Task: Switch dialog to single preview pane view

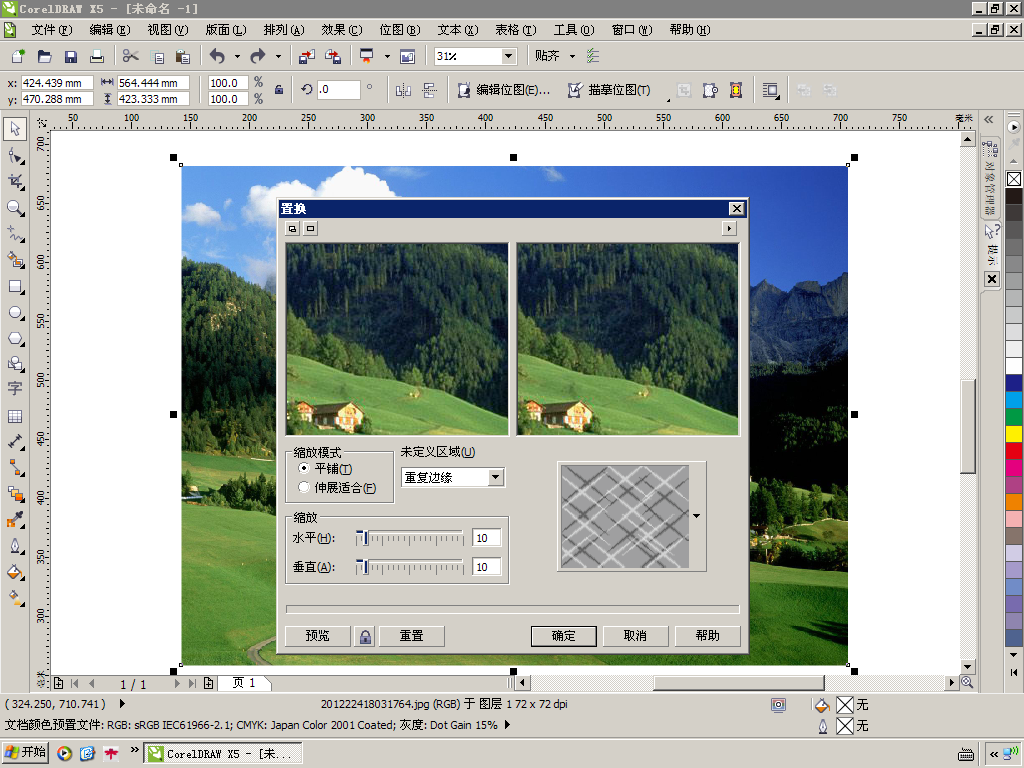Action: 311,229
